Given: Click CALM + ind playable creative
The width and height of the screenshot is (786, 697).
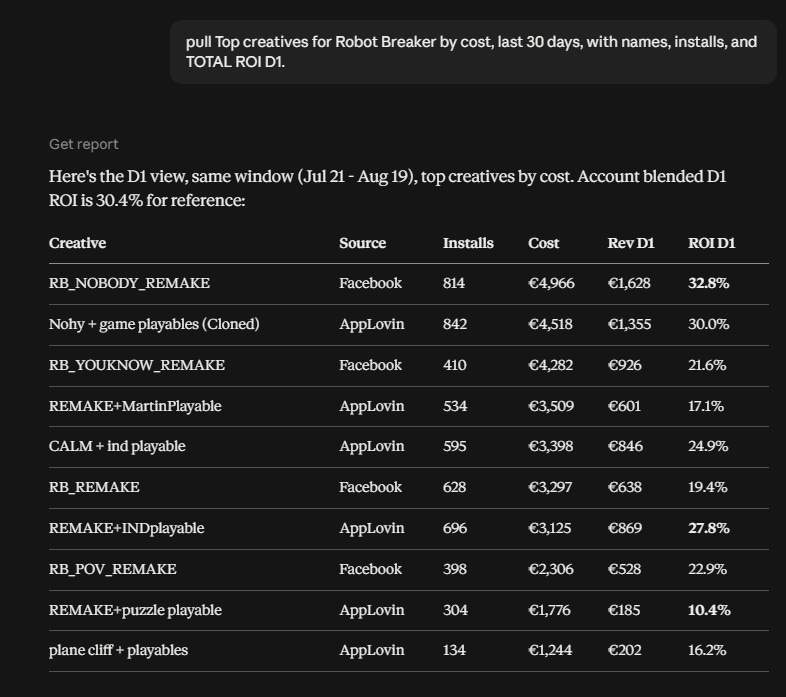Looking at the screenshot, I should click(x=117, y=446).
